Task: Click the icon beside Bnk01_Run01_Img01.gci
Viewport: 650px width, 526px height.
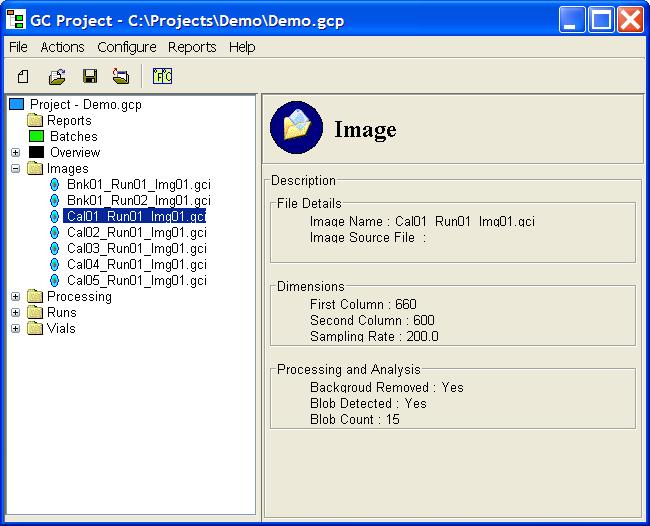Action: (55, 184)
